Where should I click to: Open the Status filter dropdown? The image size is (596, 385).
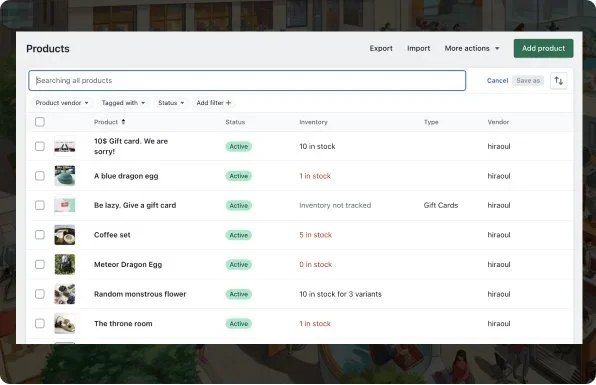[171, 103]
